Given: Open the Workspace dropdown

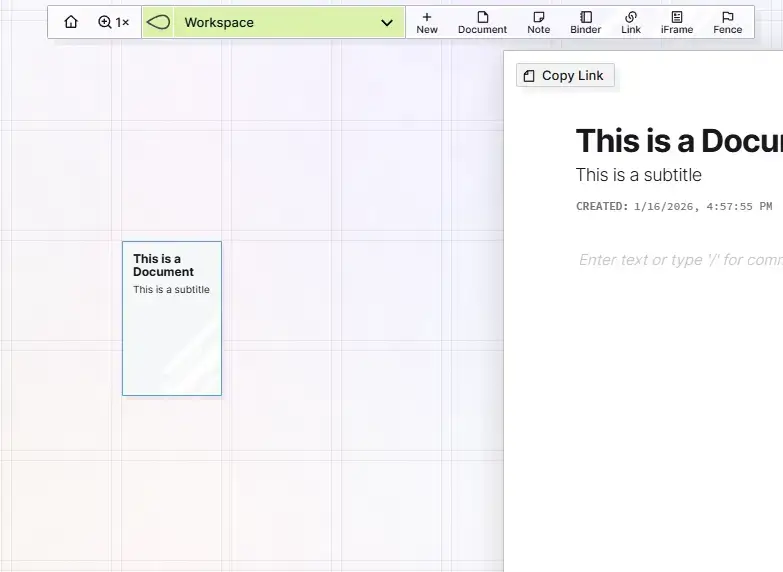Looking at the screenshot, I should 274,22.
